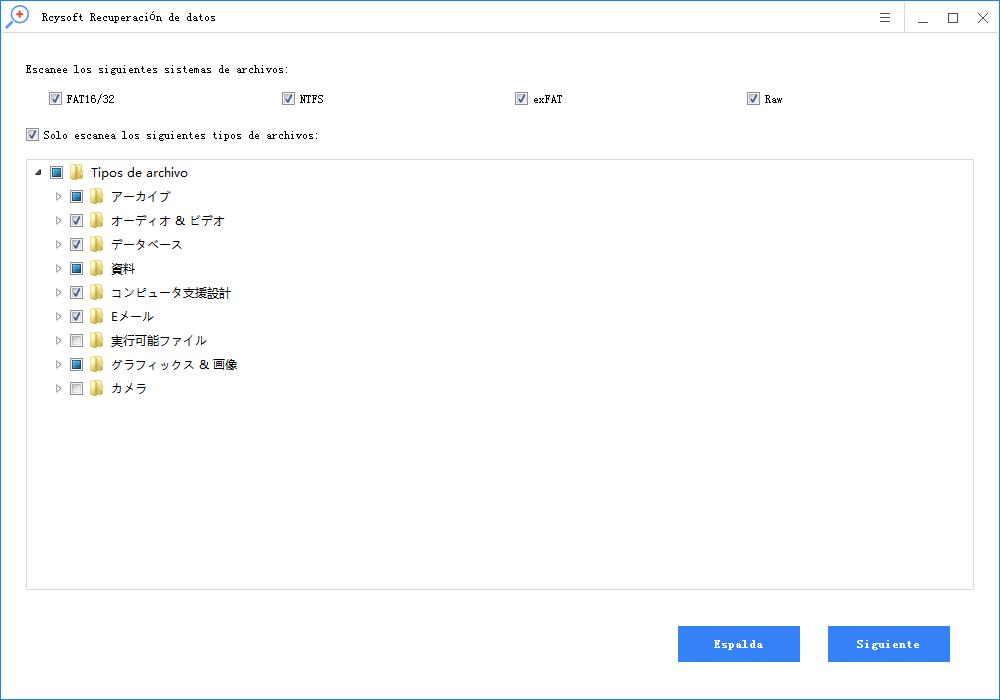Screen dimensions: 1000x700
Task: Click the オーディオ & ビデオ folder icon
Action: click(96, 221)
